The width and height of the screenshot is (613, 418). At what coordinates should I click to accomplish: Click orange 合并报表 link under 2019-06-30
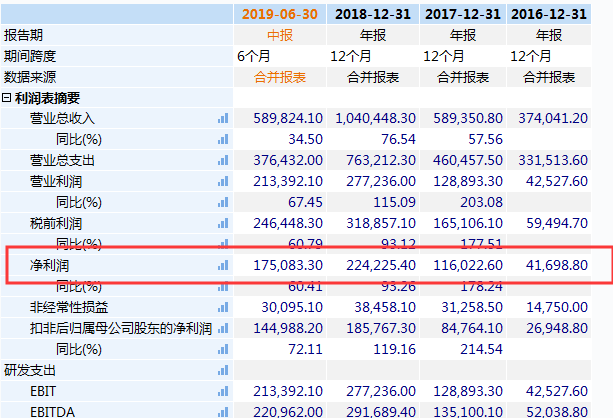click(x=280, y=77)
